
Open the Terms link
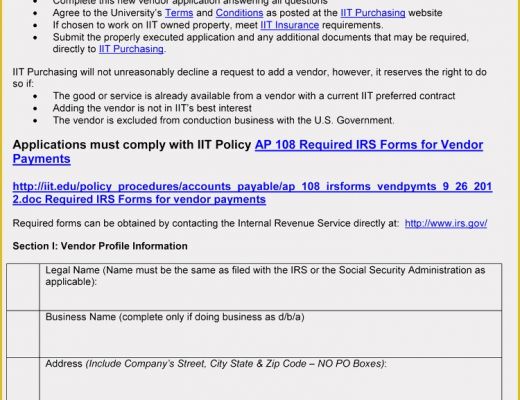tap(179, 13)
